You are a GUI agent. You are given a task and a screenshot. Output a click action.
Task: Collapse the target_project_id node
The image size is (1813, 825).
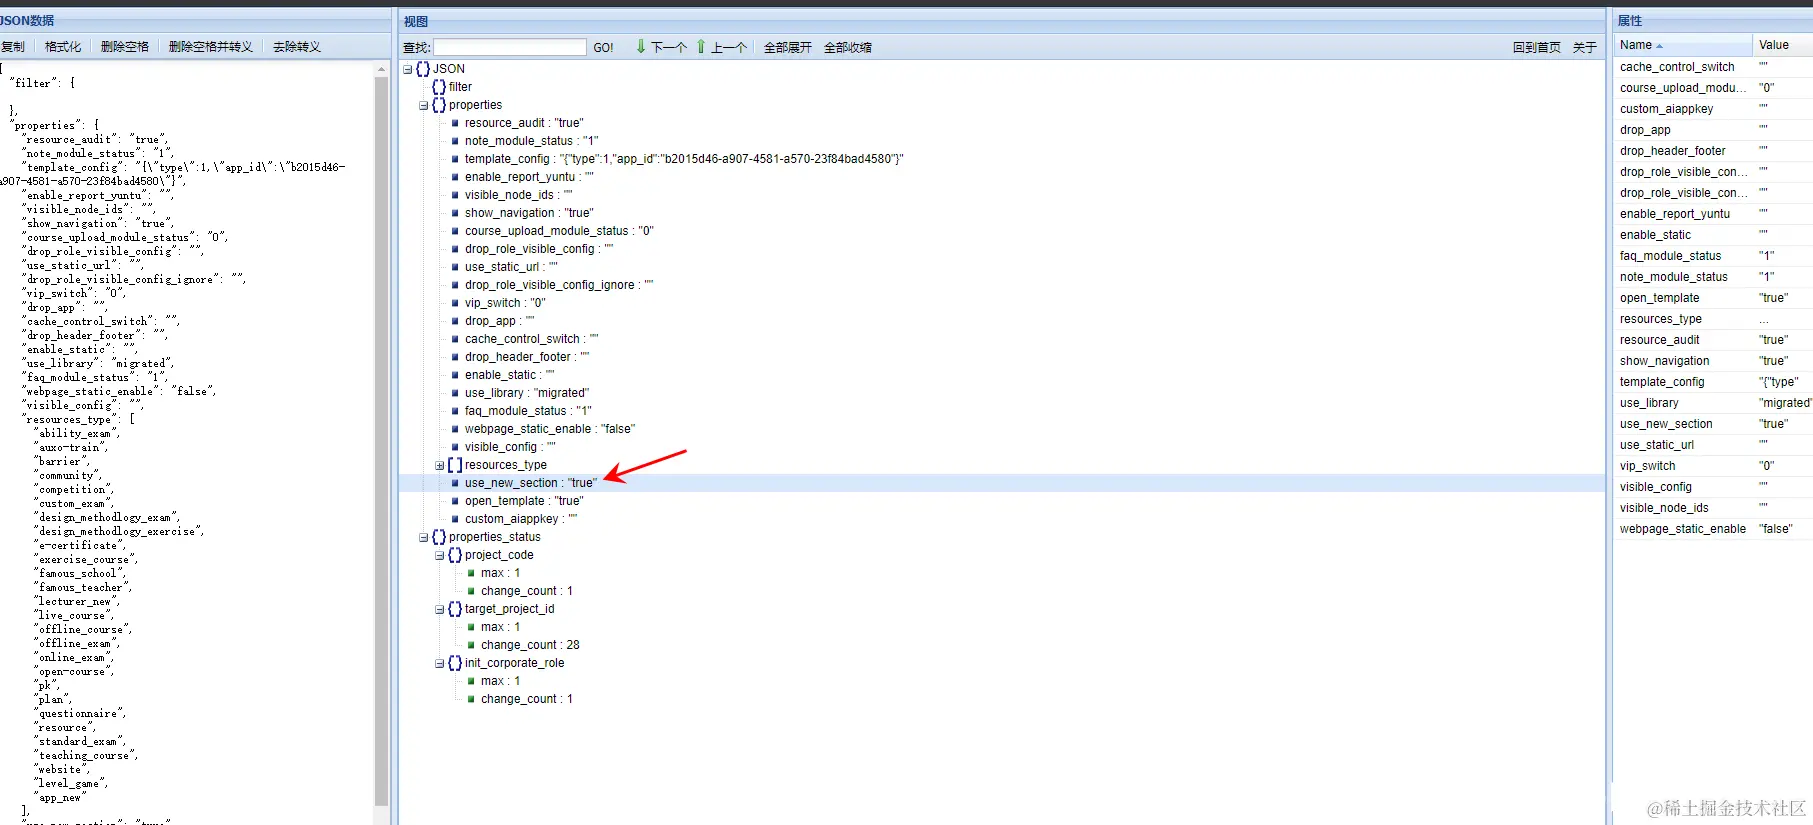click(439, 609)
